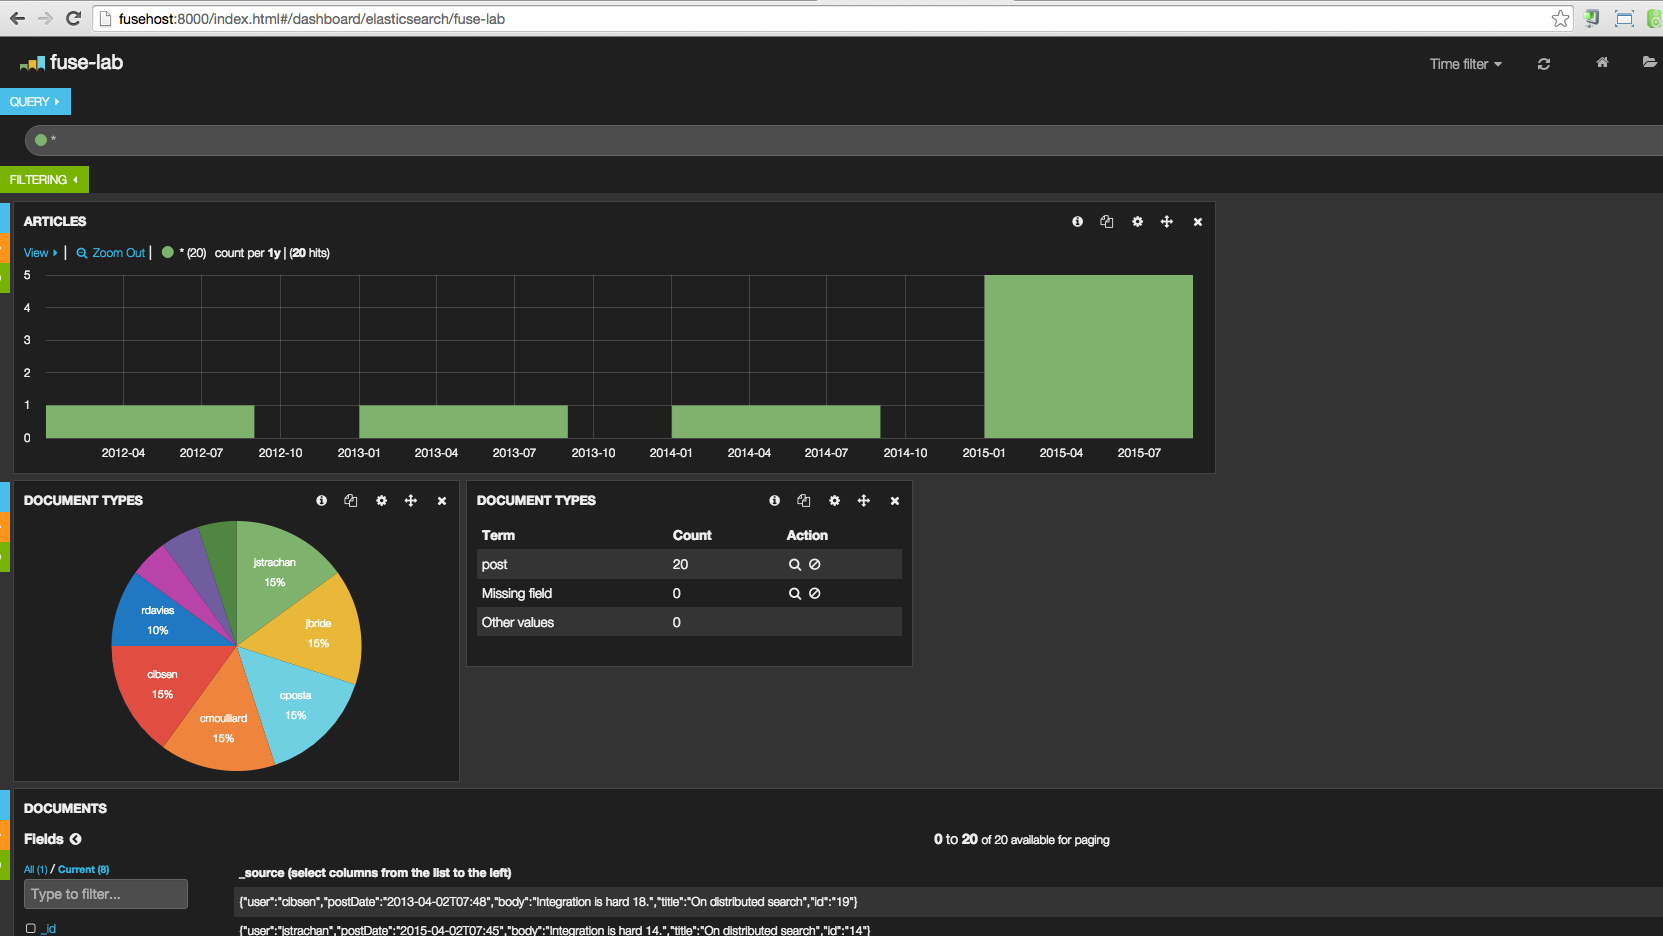
Task: Refresh the dashboard with the refresh icon
Action: (x=1544, y=64)
